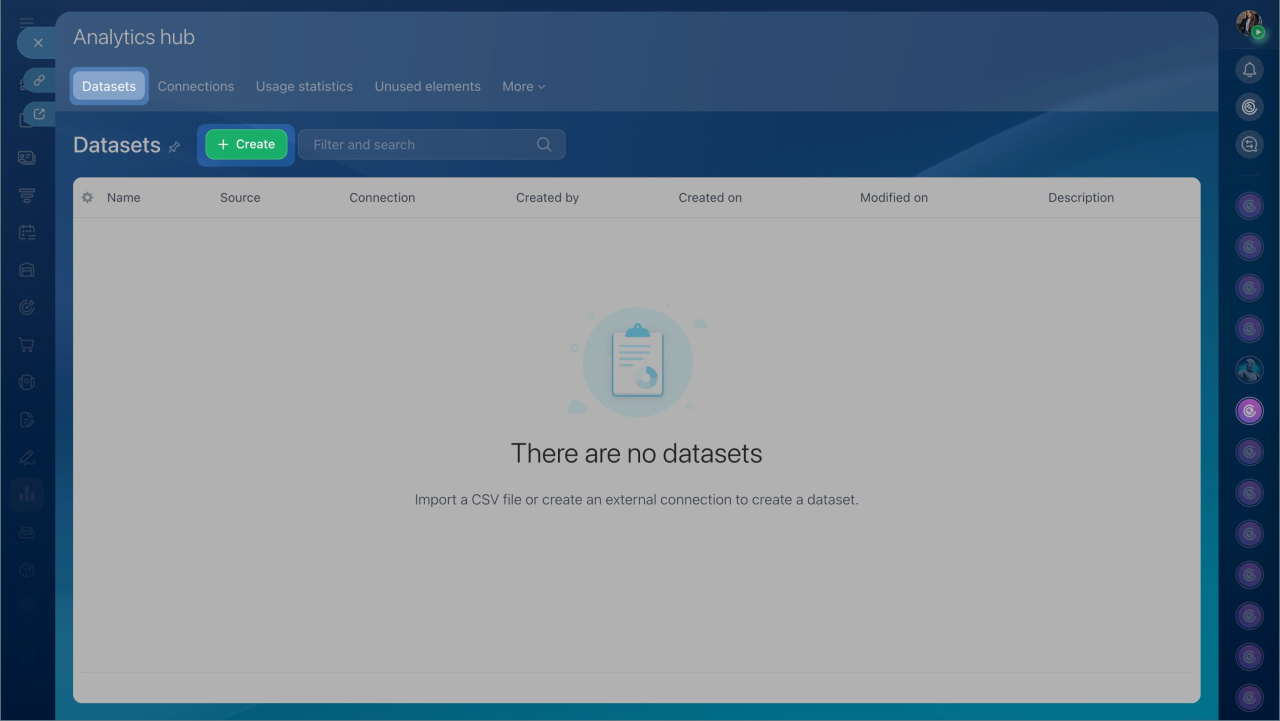The image size is (1280, 721).
Task: Open notifications bell icon
Action: tap(1249, 69)
